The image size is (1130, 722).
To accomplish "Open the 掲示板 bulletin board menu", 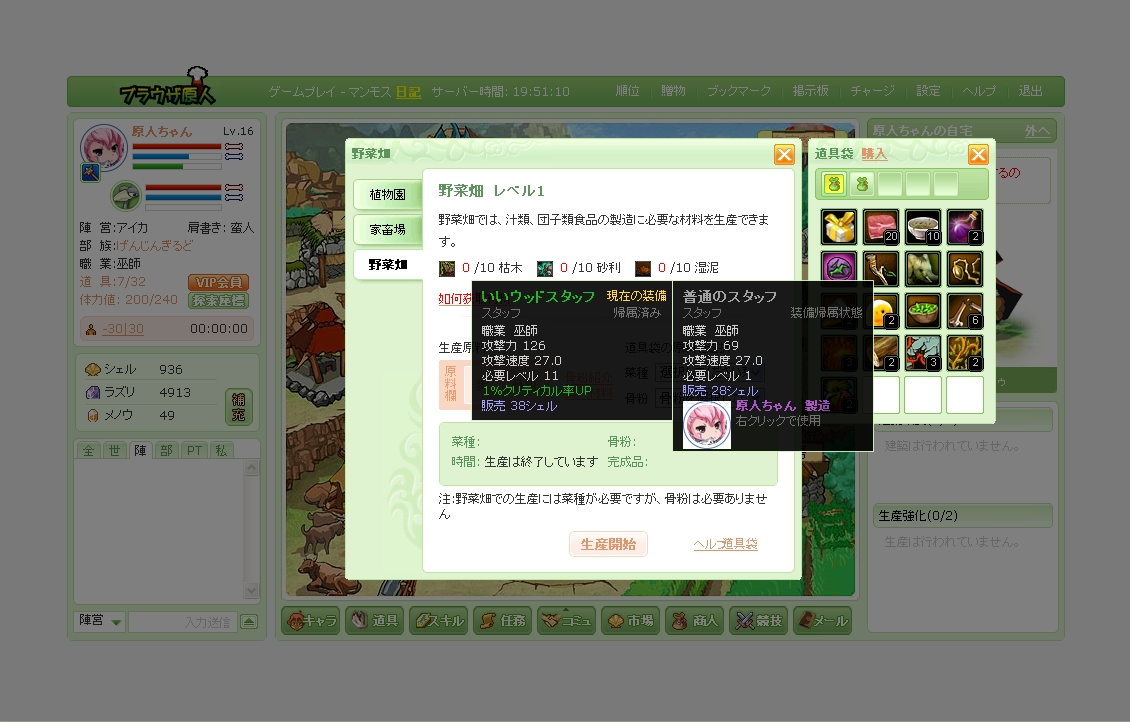I will pyautogui.click(x=811, y=91).
